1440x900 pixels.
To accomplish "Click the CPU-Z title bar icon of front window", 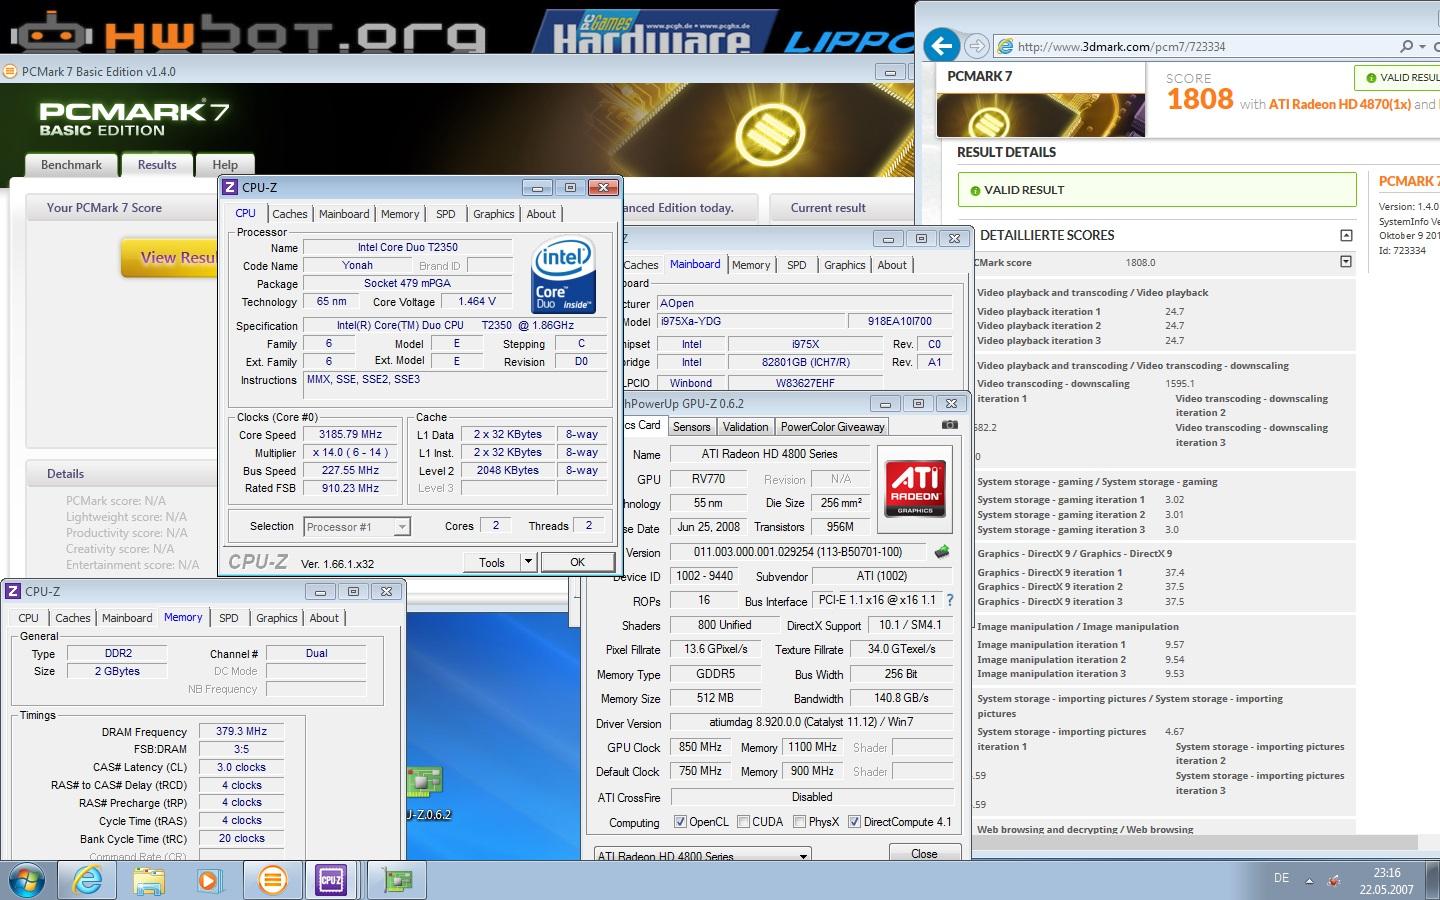I will 231,187.
